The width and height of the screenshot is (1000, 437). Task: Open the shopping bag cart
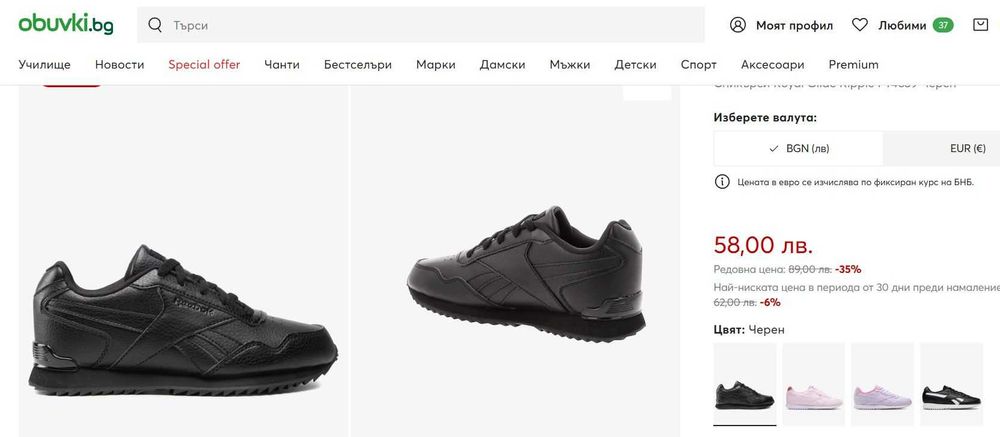pos(980,25)
